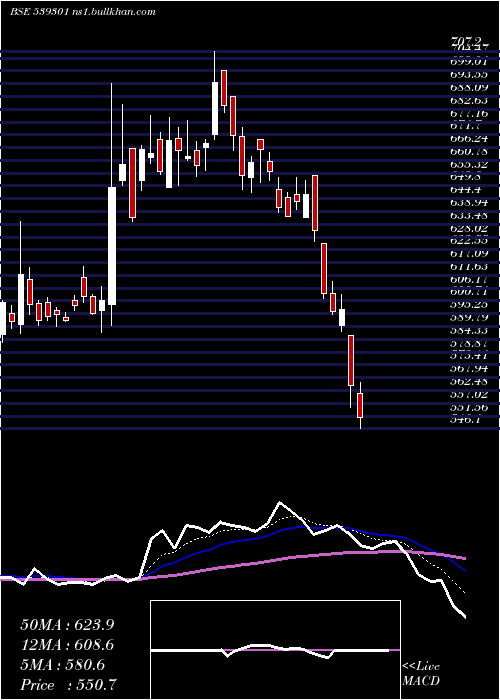Select the 660.78 price axis label
The width and height of the screenshot is (500, 700).
click(x=470, y=151)
